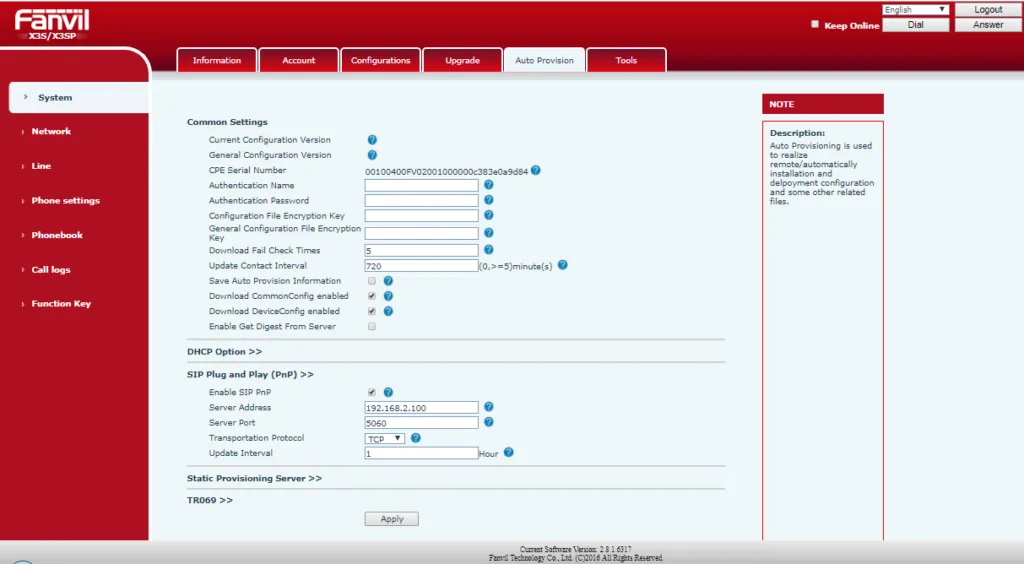Check the Keep Online checkbox
Image resolution: width=1024 pixels, height=564 pixels.
815,24
